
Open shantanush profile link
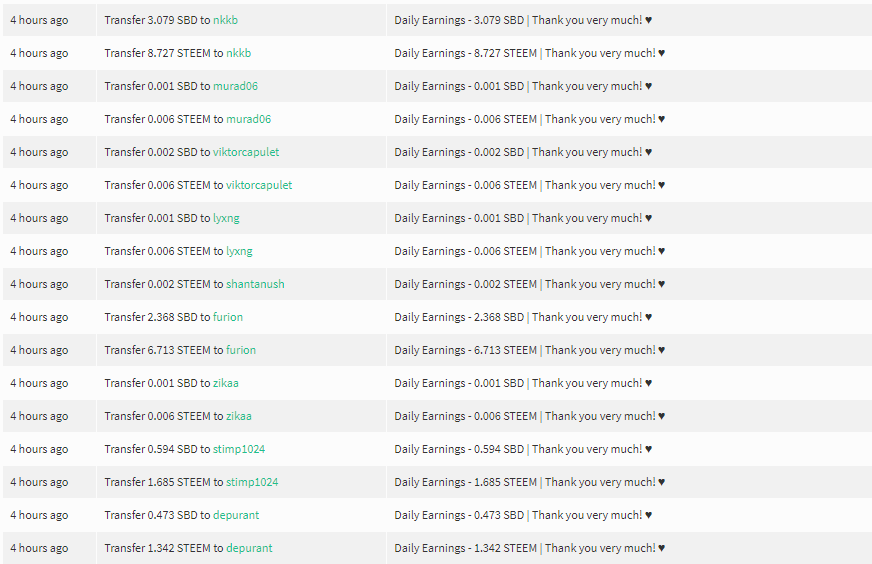tap(255, 284)
